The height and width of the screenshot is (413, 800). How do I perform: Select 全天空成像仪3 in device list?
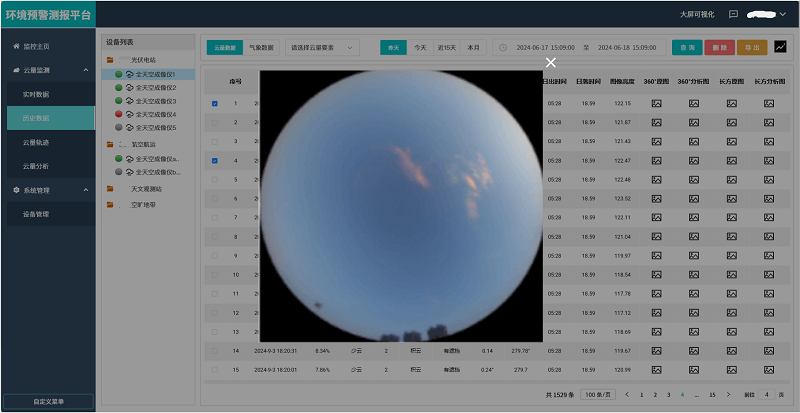[x=155, y=101]
